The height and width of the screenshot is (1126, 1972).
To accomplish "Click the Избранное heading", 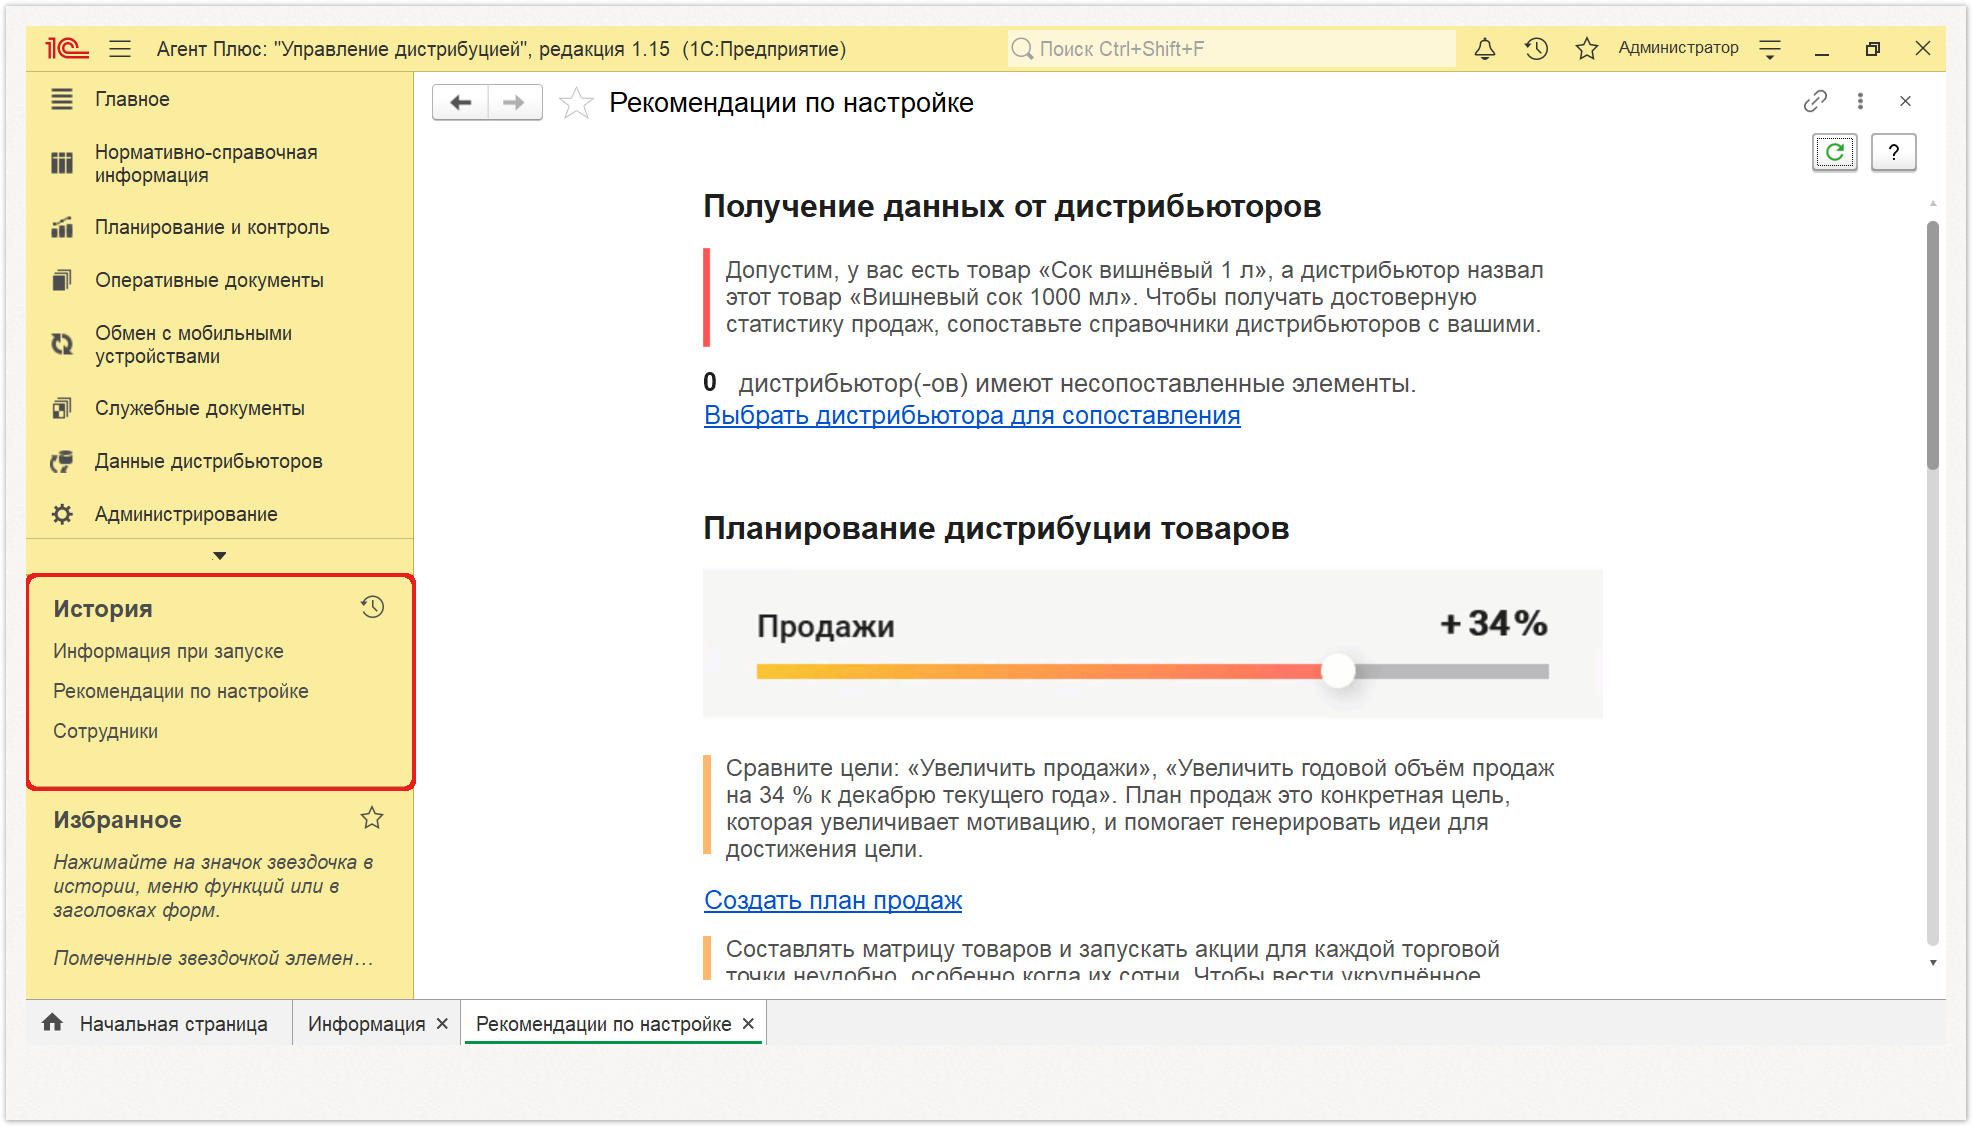I will [117, 820].
